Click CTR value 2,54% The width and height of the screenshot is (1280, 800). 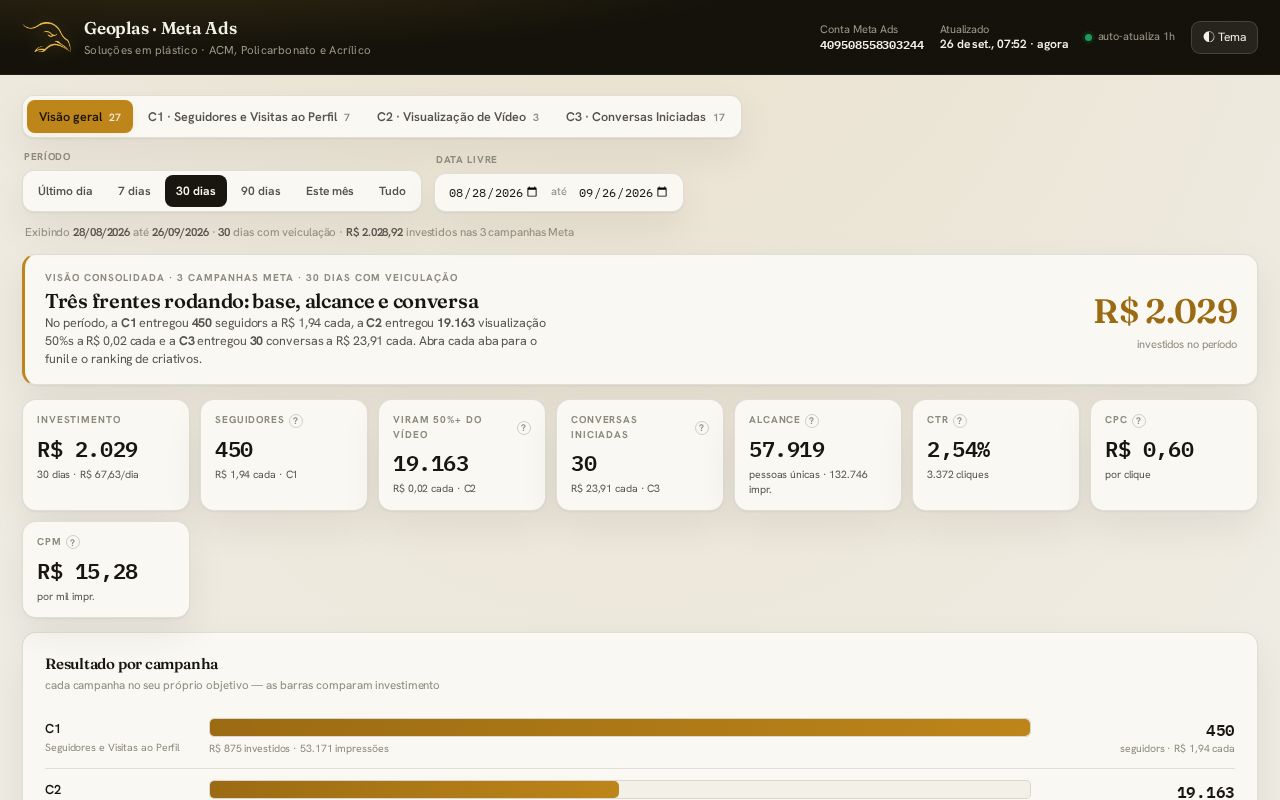click(958, 450)
